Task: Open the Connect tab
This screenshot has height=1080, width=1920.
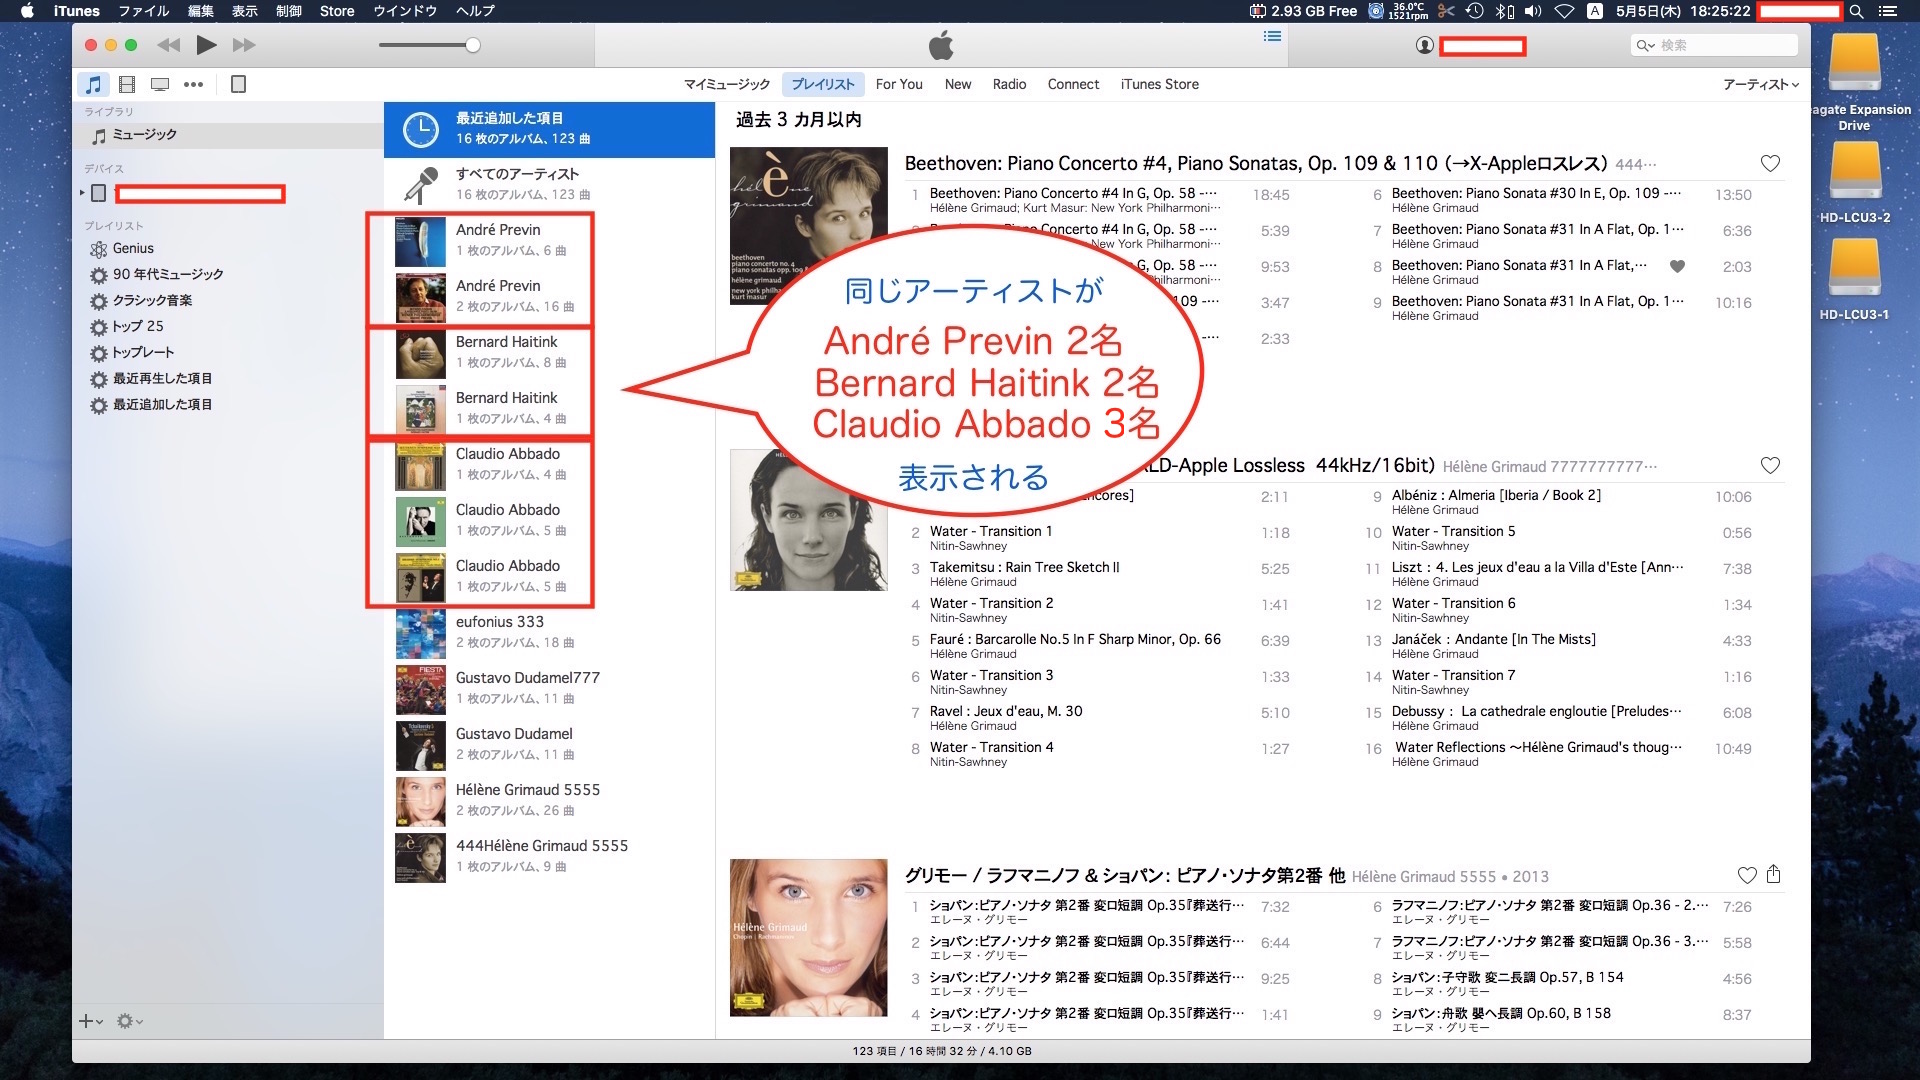Action: pyautogui.click(x=1073, y=84)
